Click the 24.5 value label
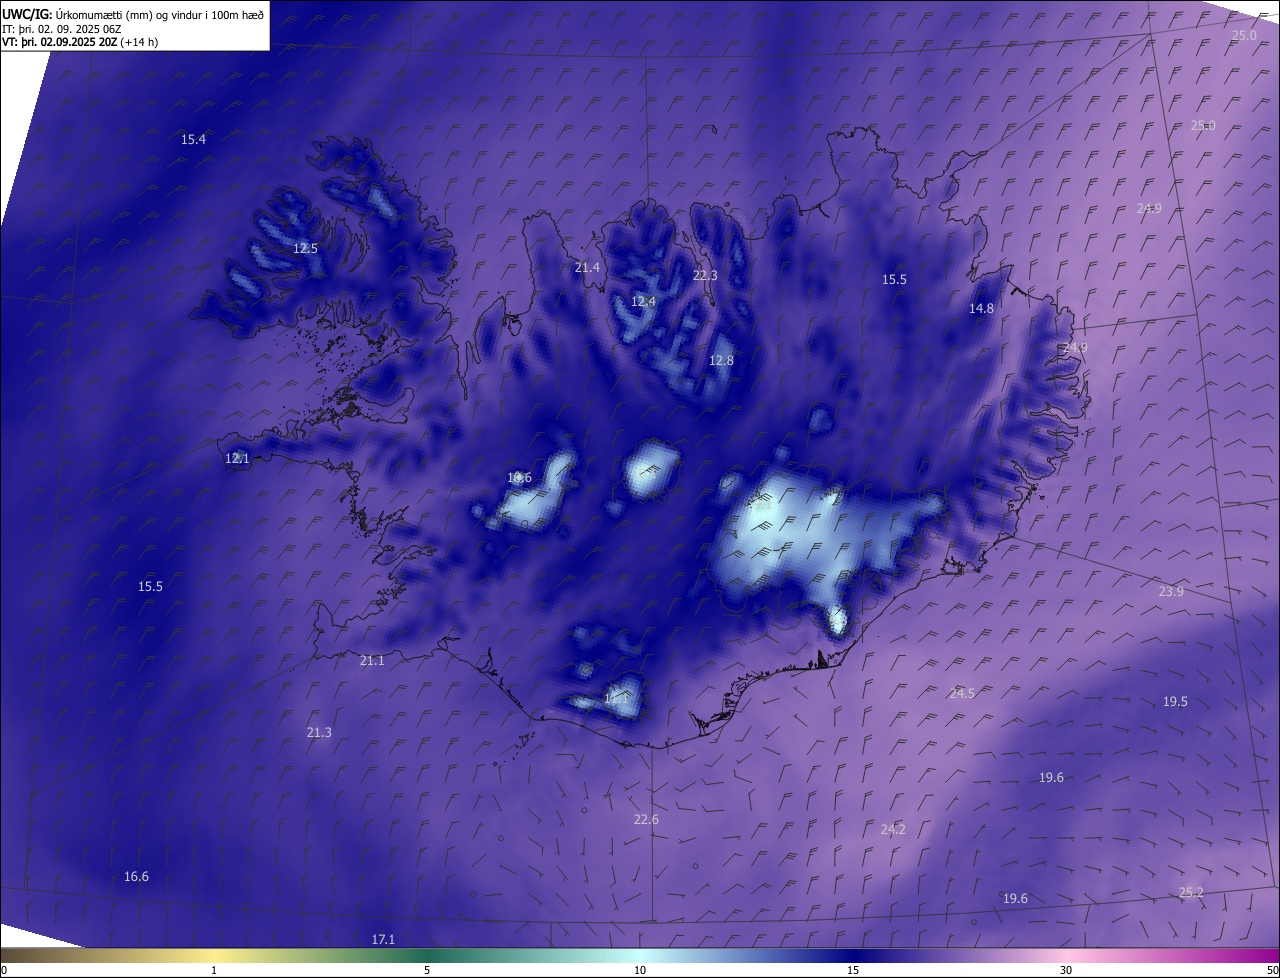Viewport: 1280px width, 978px height. point(962,693)
